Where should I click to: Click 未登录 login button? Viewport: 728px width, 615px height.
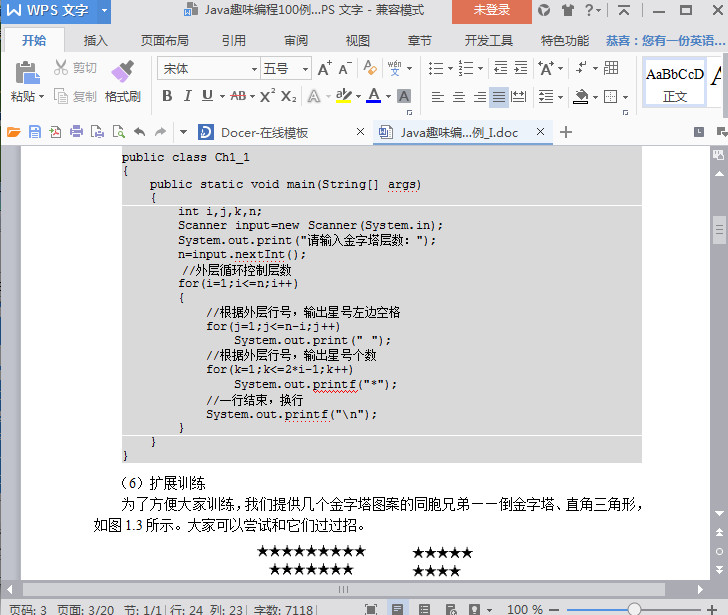click(x=492, y=10)
